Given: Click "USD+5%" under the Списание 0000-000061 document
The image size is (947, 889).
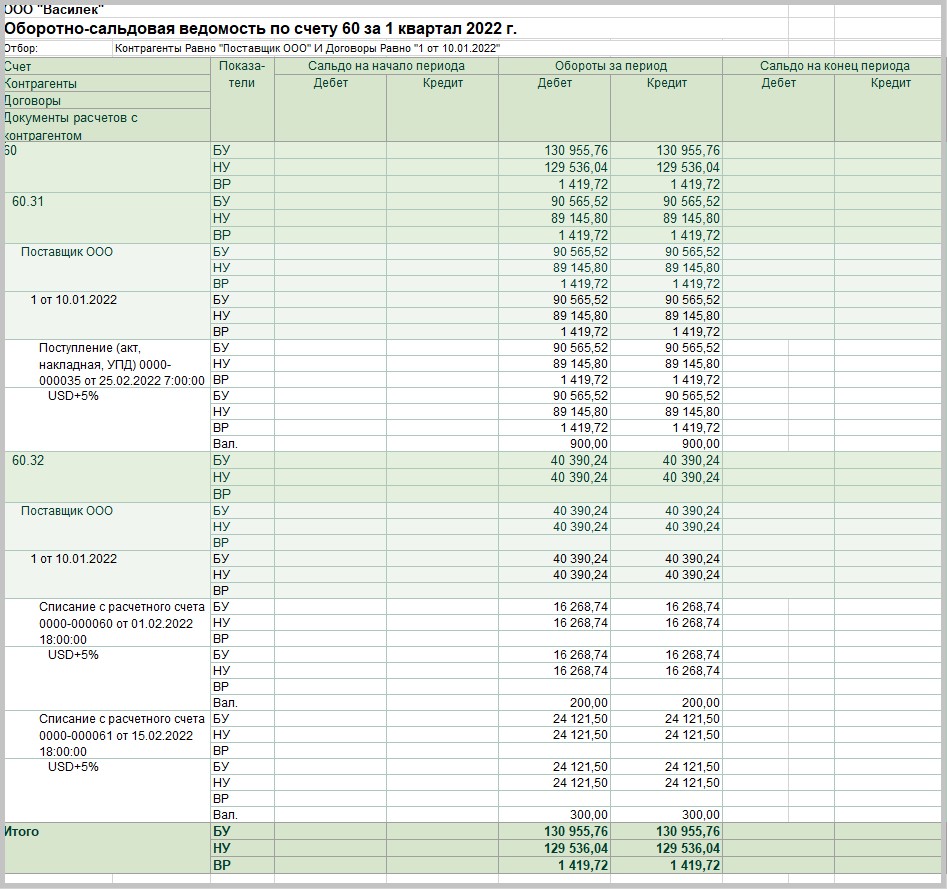Looking at the screenshot, I should pyautogui.click(x=73, y=766).
